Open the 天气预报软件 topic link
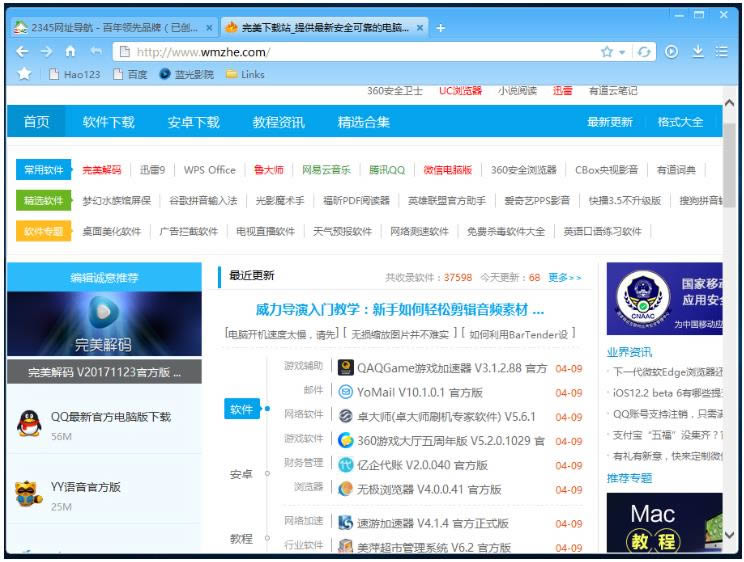Viewport: 744px width, 562px height. click(x=342, y=231)
